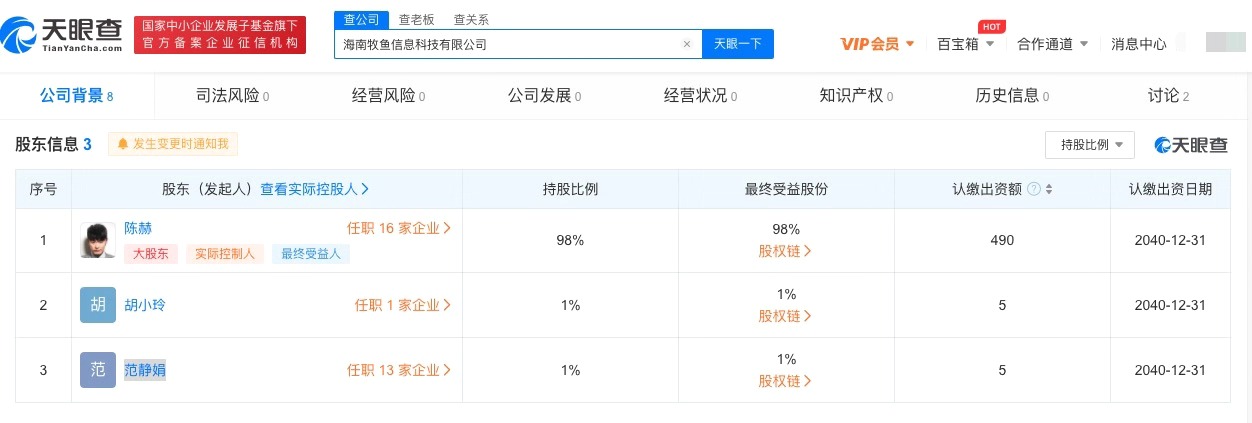Viewport: 1252px width, 423px height.
Task: Click into the company name search field
Action: pyautogui.click(x=505, y=44)
